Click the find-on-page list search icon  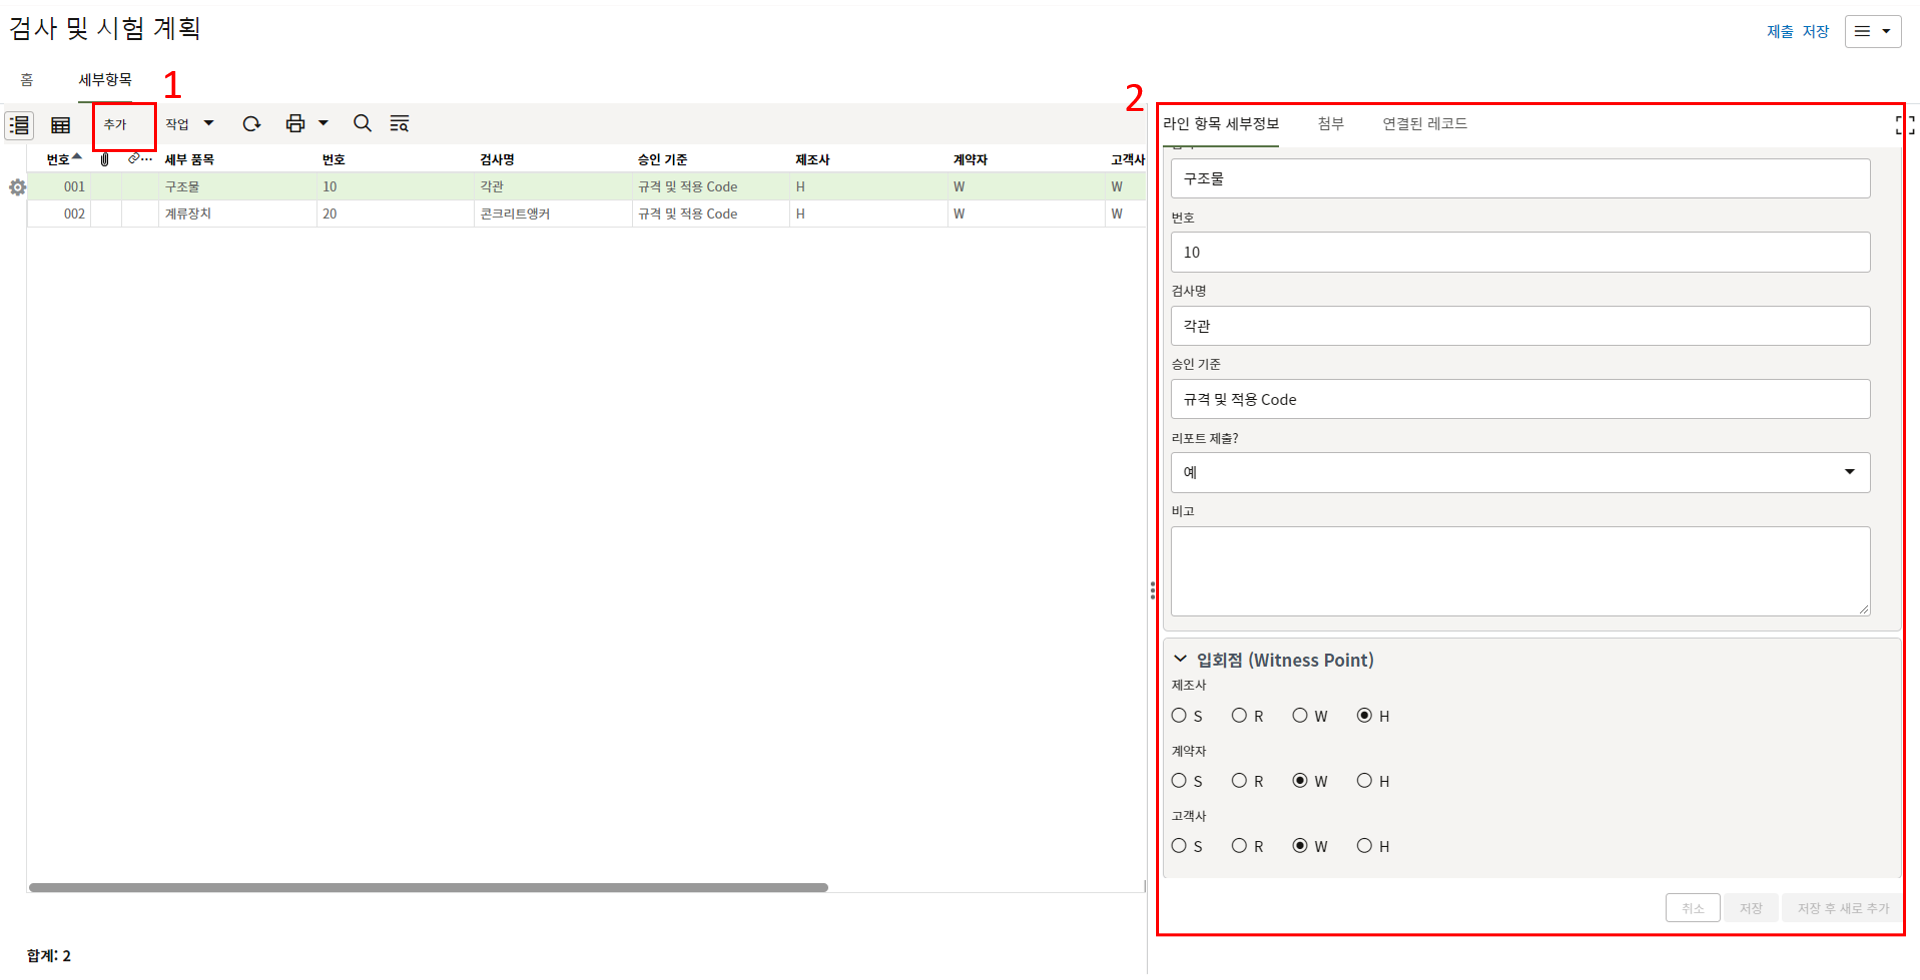click(399, 124)
